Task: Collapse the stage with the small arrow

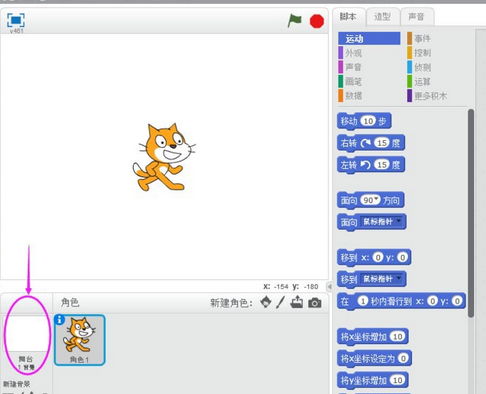Action: click(x=330, y=286)
